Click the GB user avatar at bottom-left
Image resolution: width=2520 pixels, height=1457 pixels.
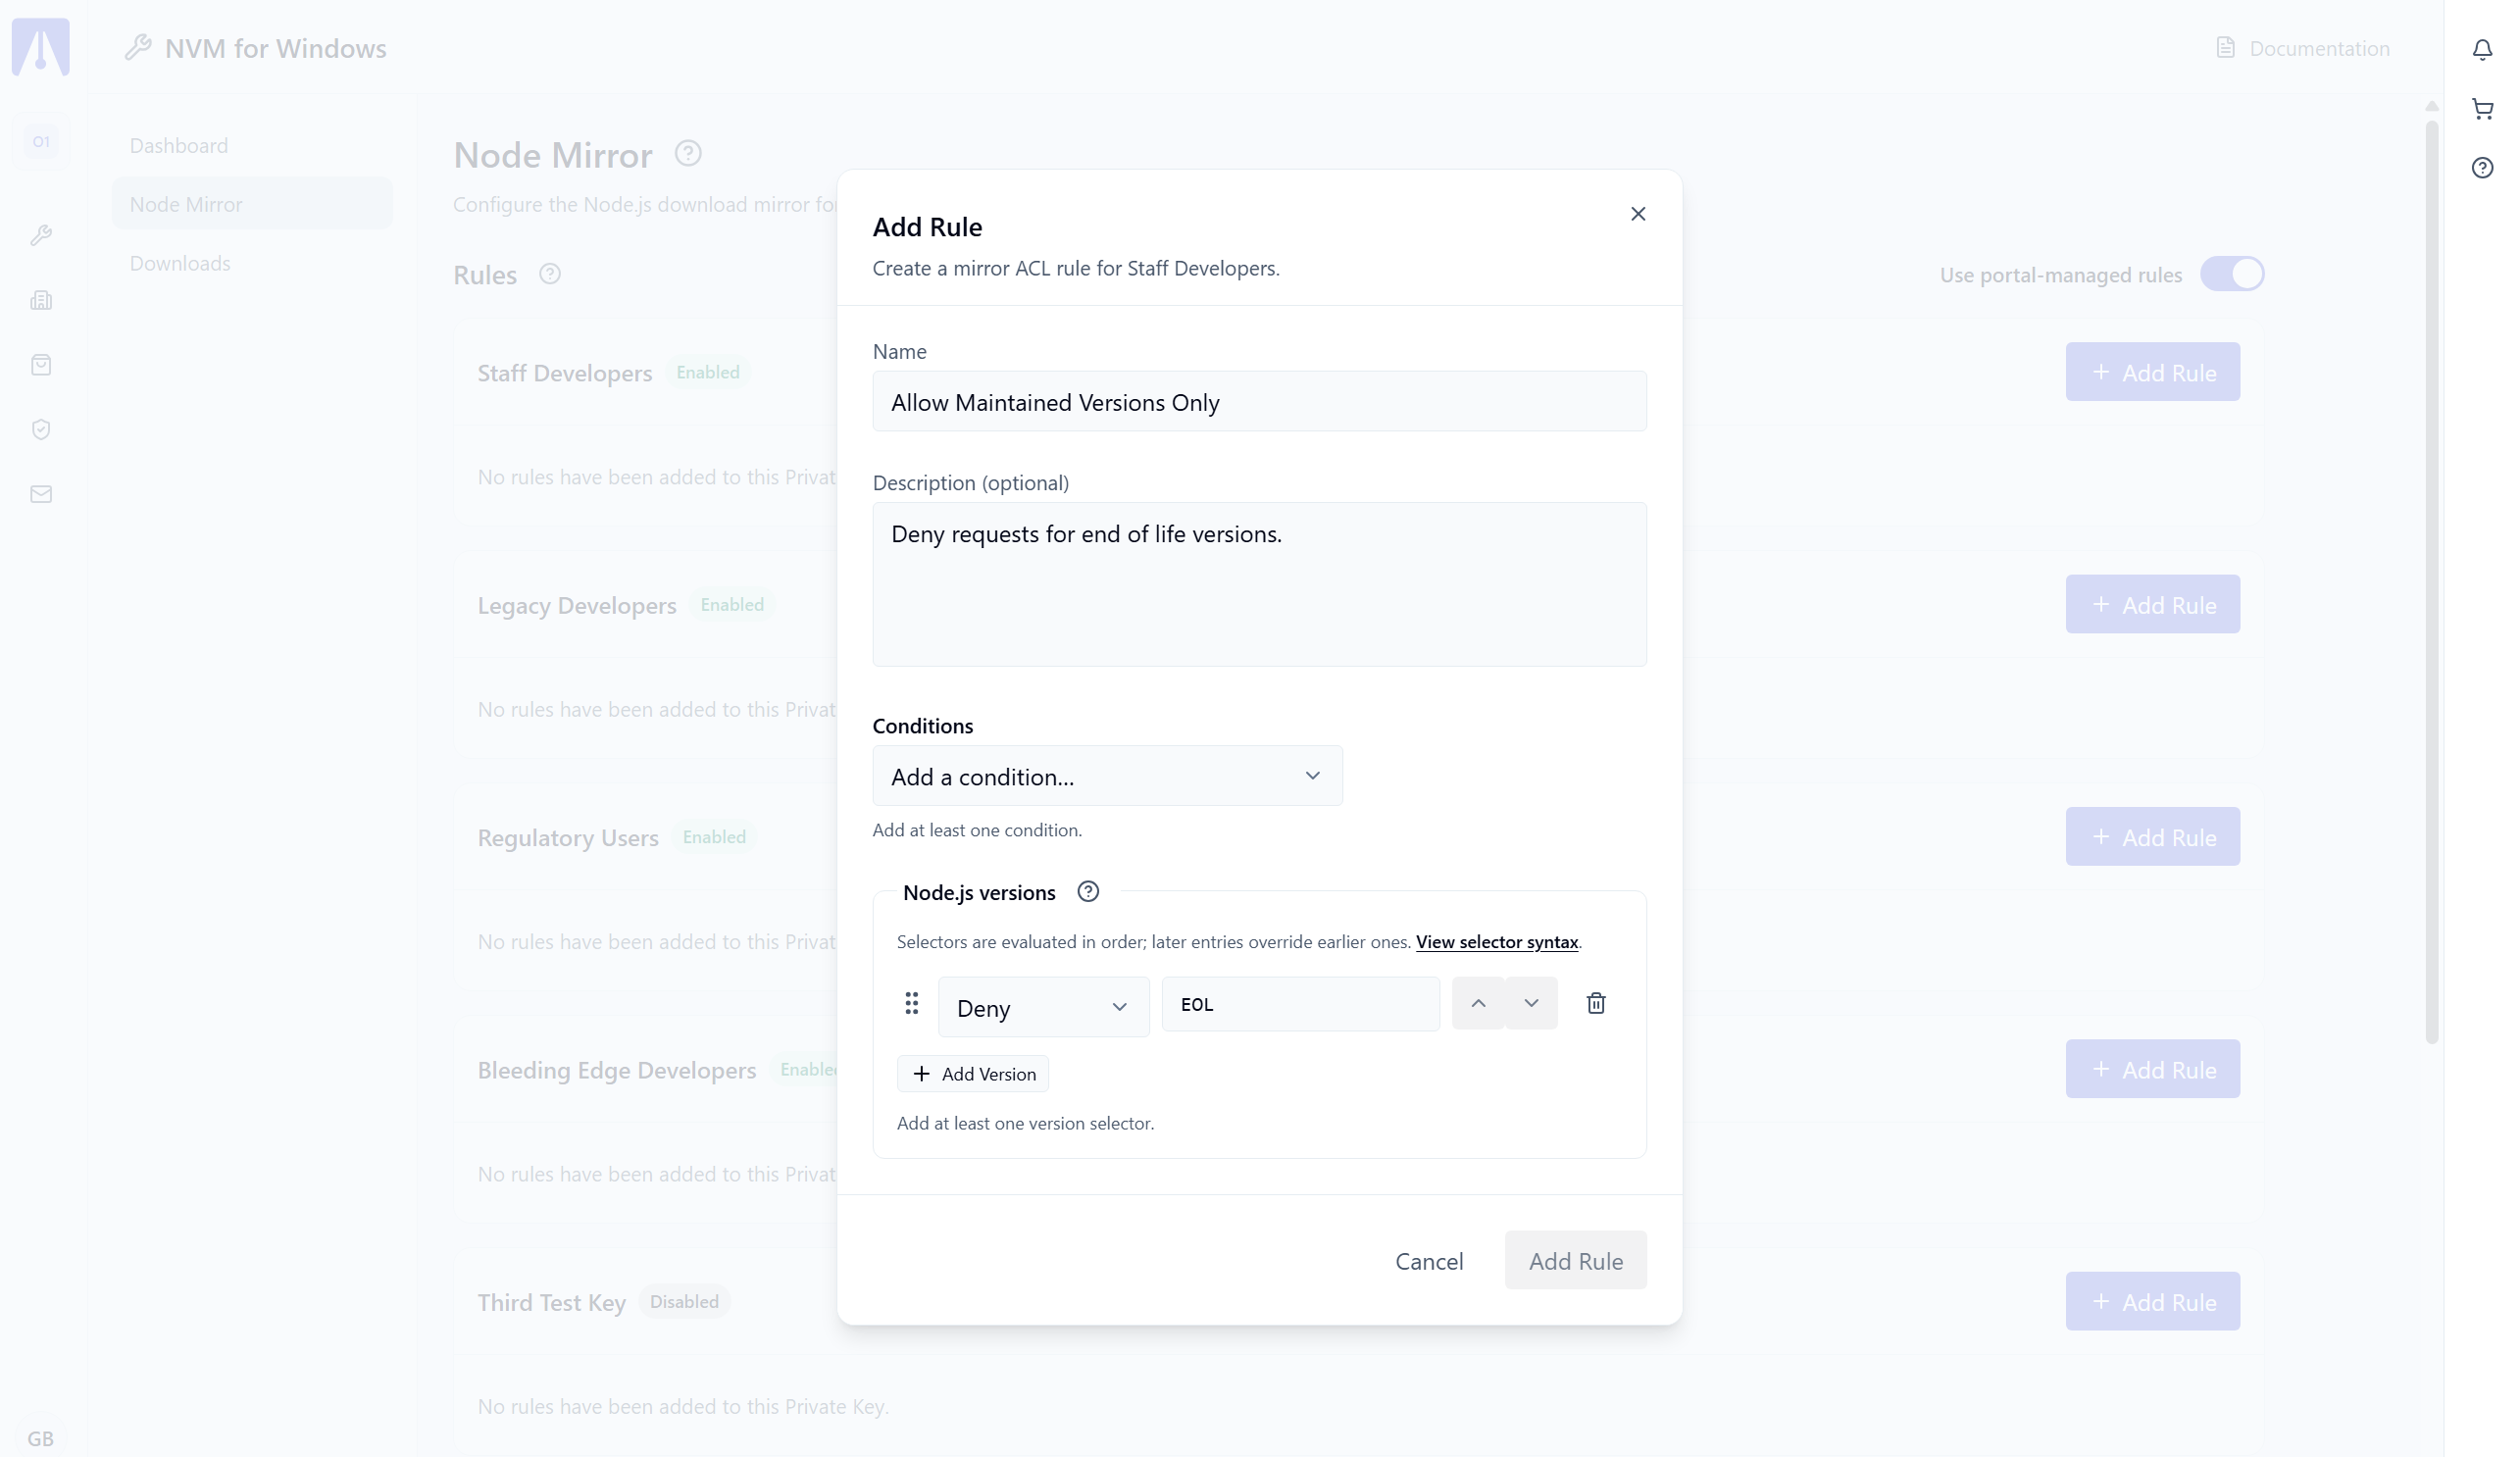(x=41, y=1438)
